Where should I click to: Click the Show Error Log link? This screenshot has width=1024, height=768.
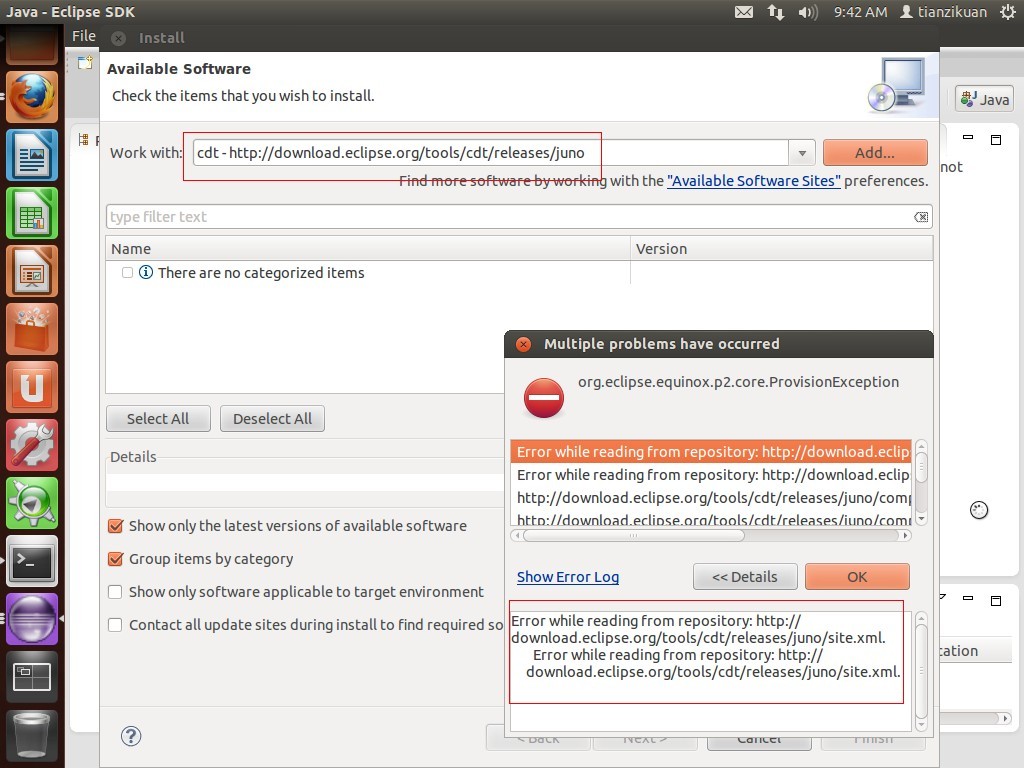(x=568, y=577)
